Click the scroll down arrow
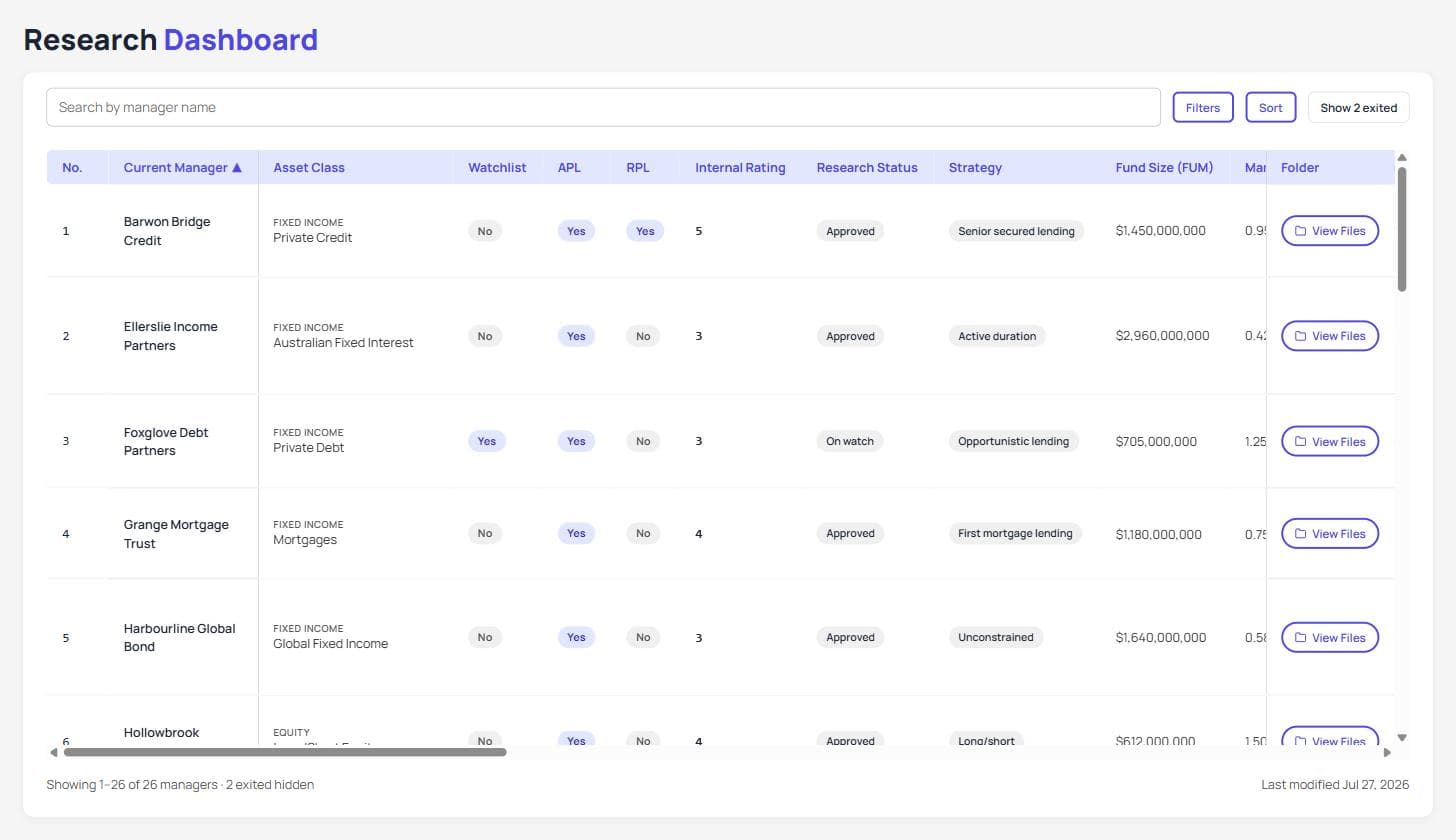 [x=1402, y=738]
